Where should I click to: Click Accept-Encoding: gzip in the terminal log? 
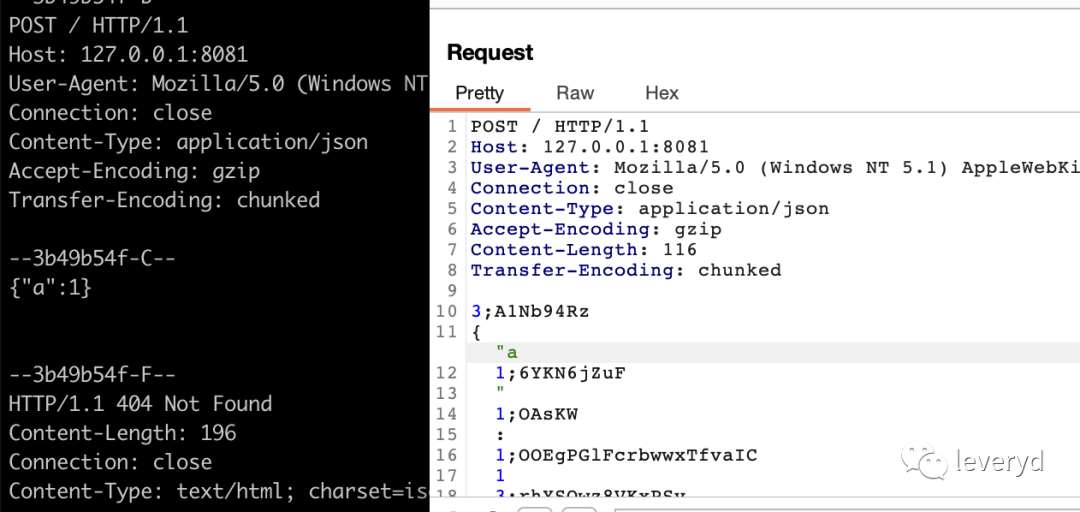[x=134, y=172]
